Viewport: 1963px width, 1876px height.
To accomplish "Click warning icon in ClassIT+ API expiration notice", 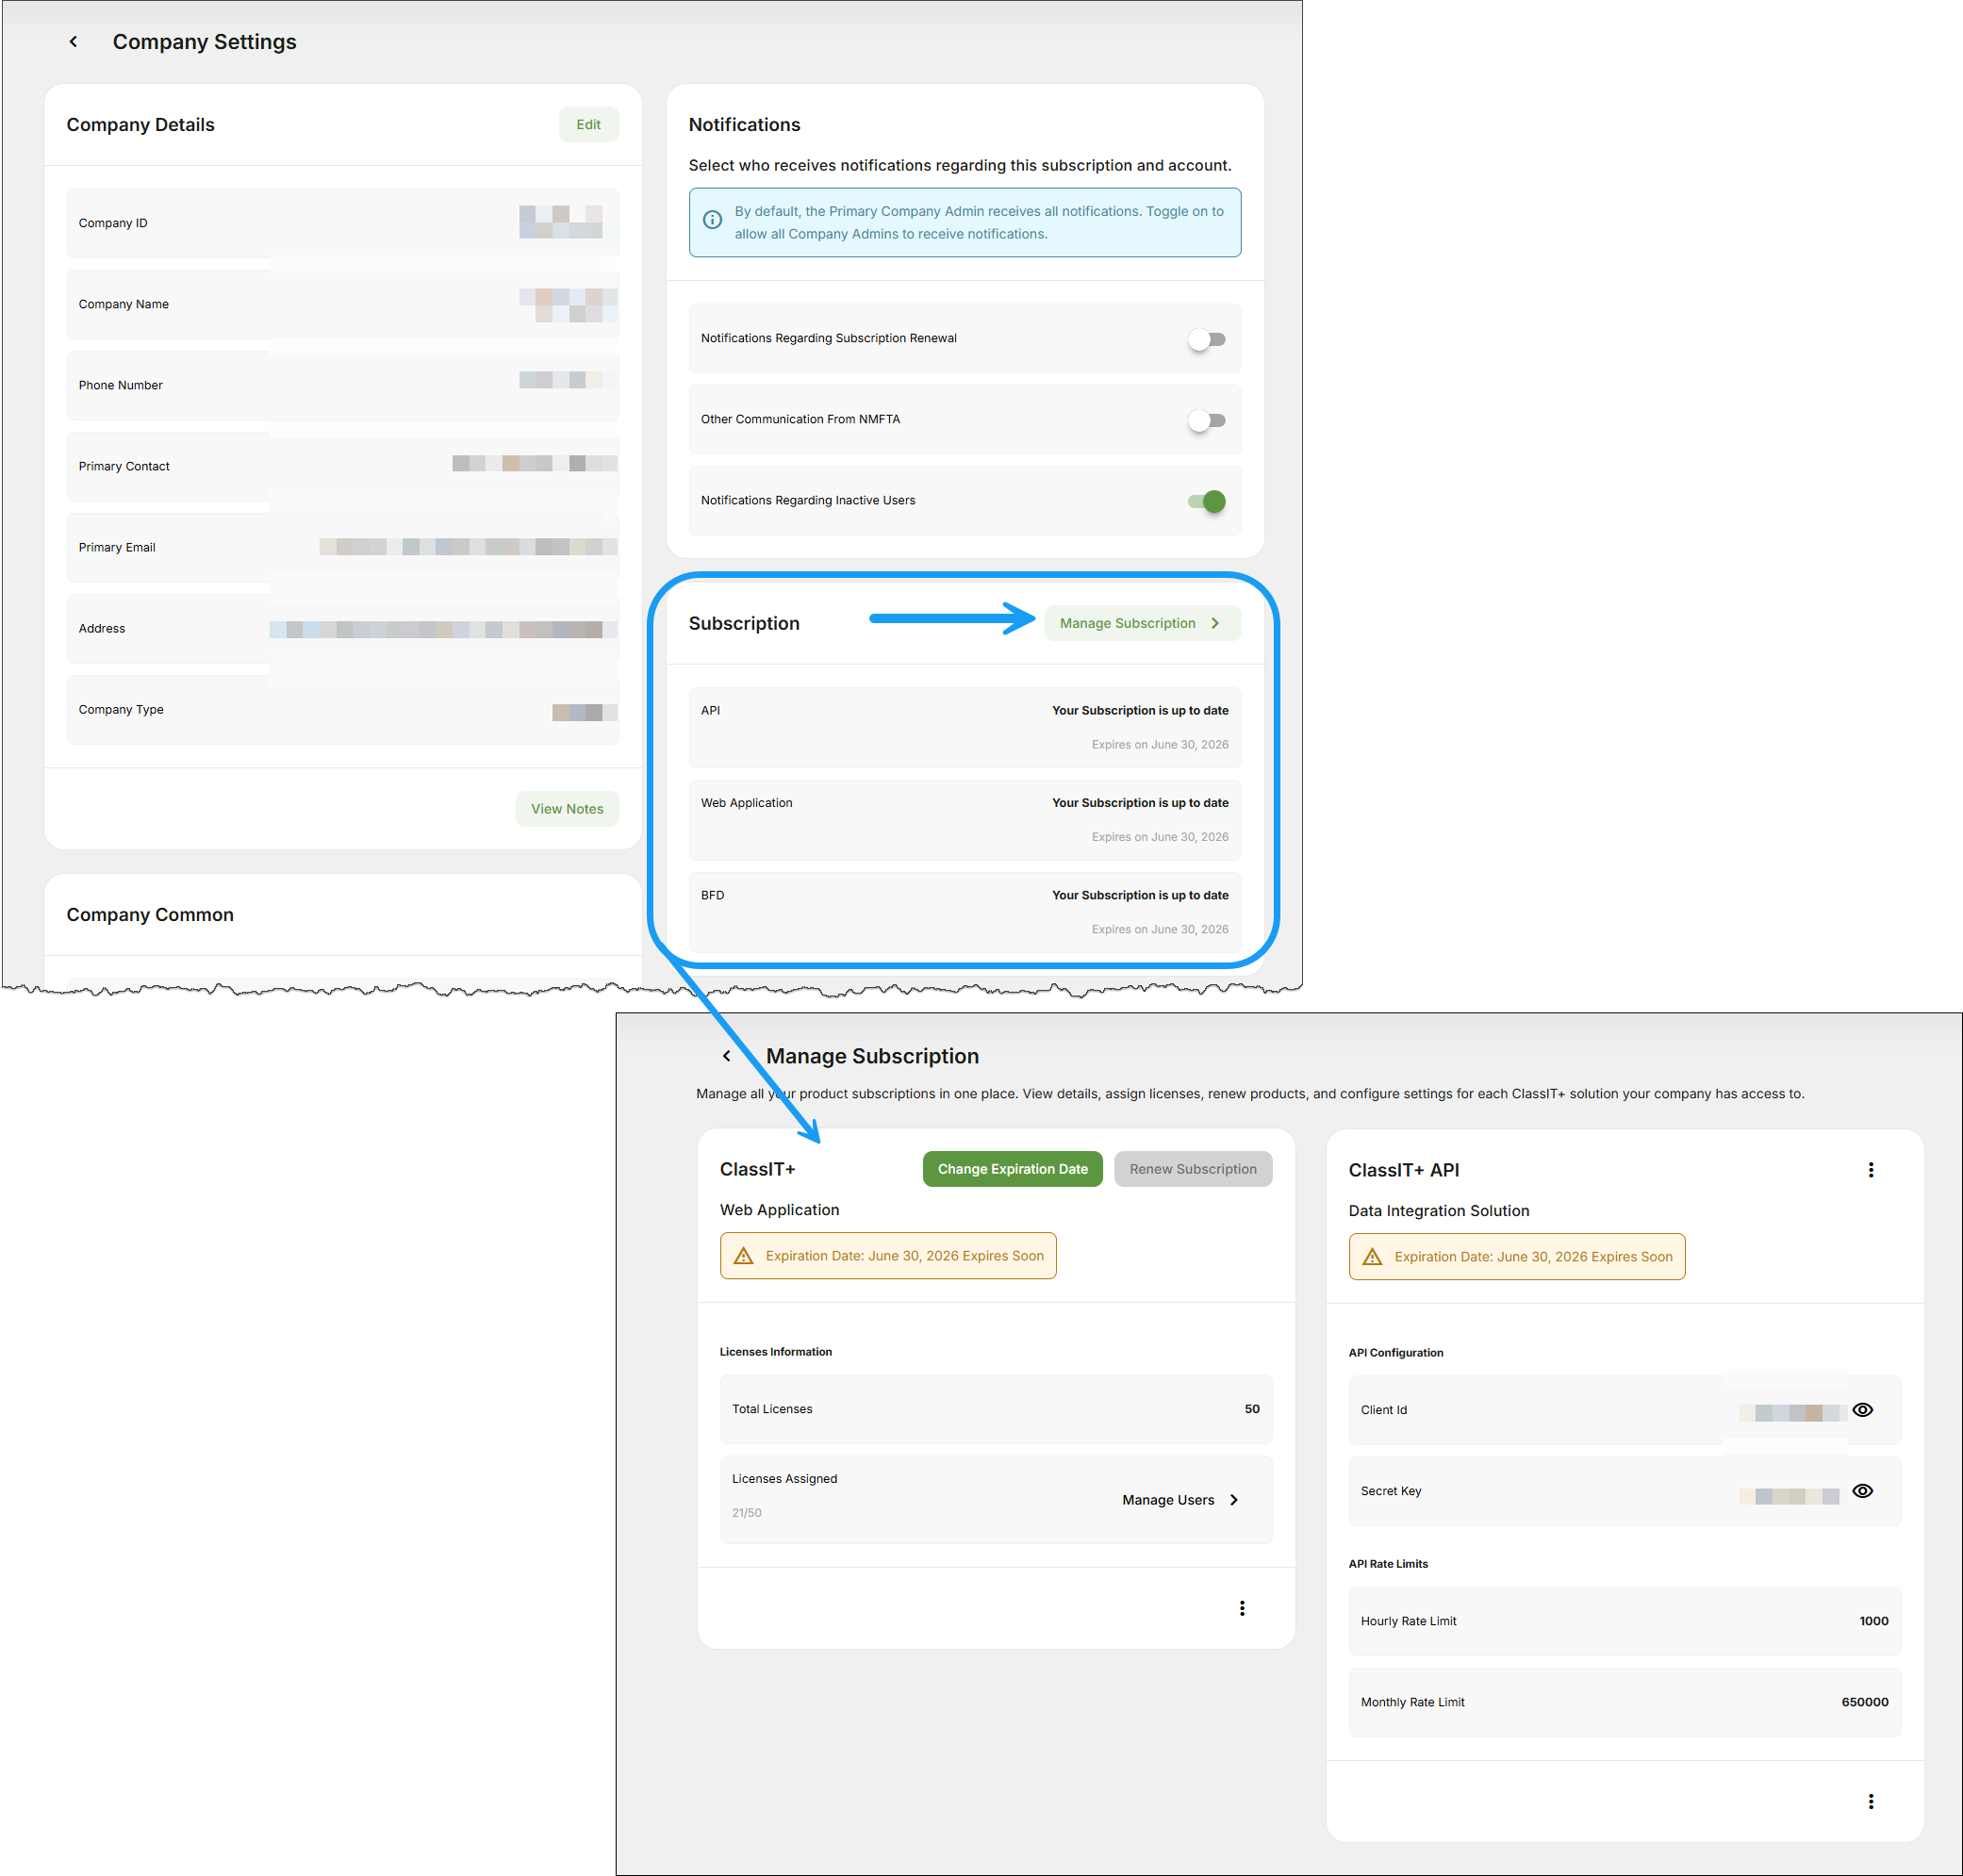I will (1372, 1257).
